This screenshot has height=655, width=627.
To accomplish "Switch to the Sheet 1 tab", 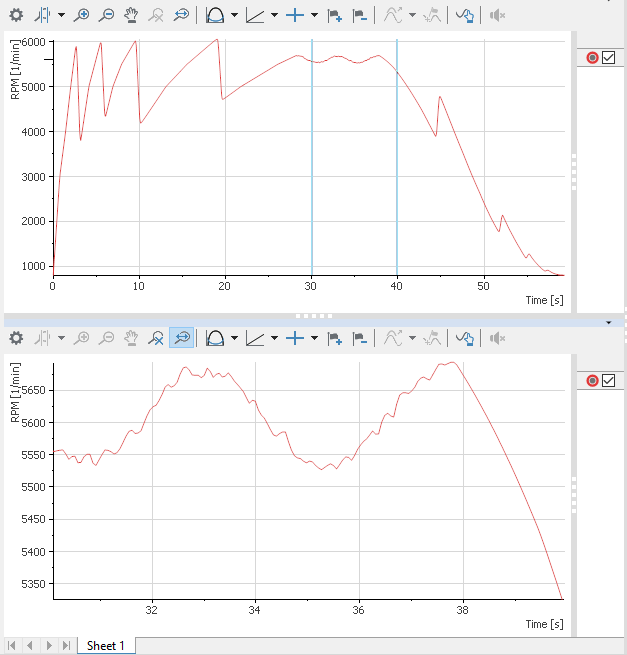I will pyautogui.click(x=106, y=645).
